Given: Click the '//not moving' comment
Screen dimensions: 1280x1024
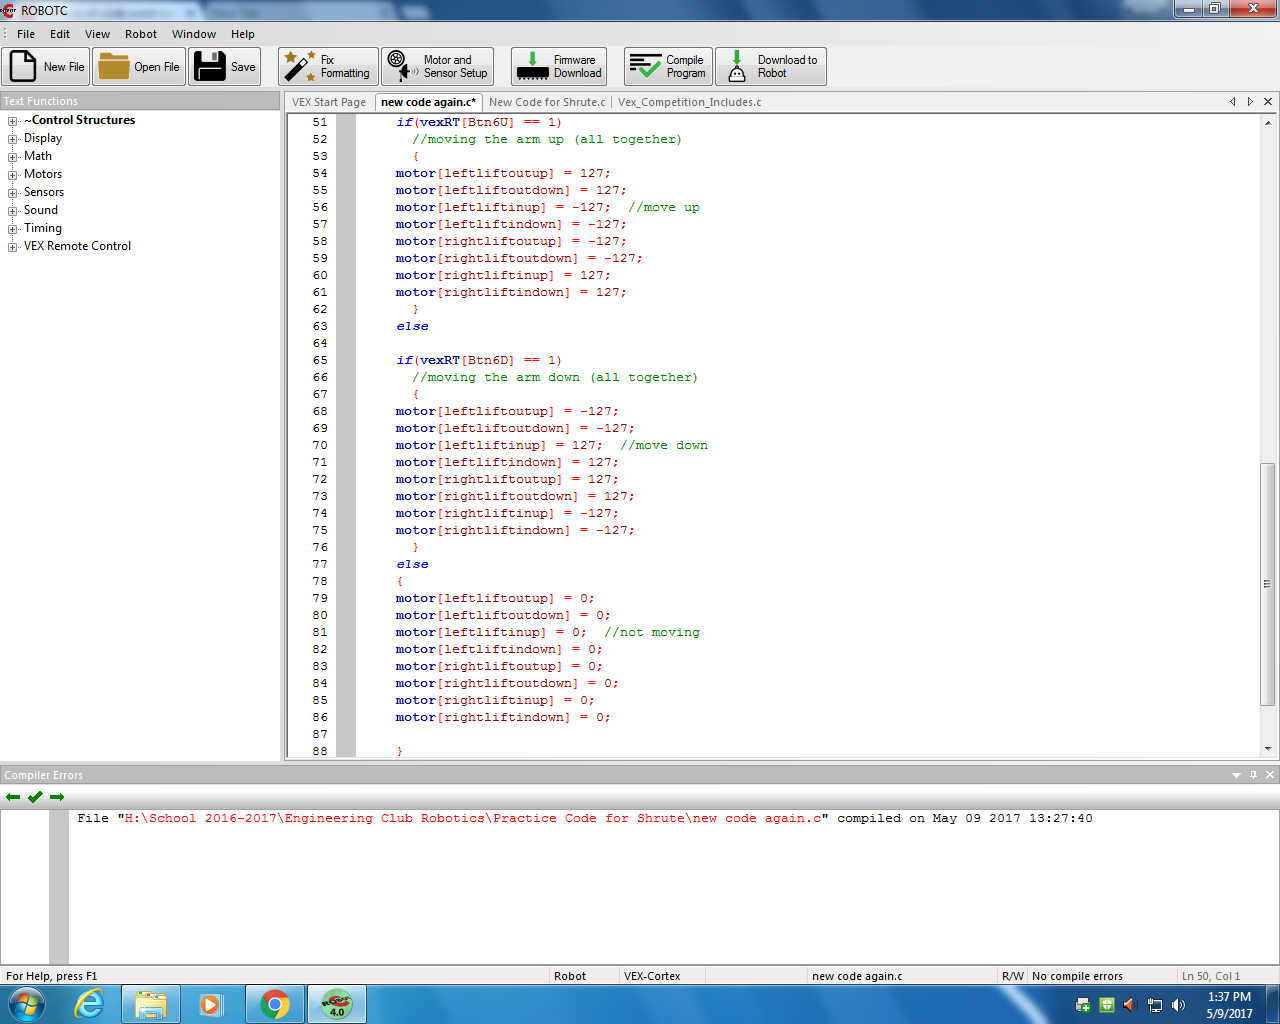Looking at the screenshot, I should [652, 632].
